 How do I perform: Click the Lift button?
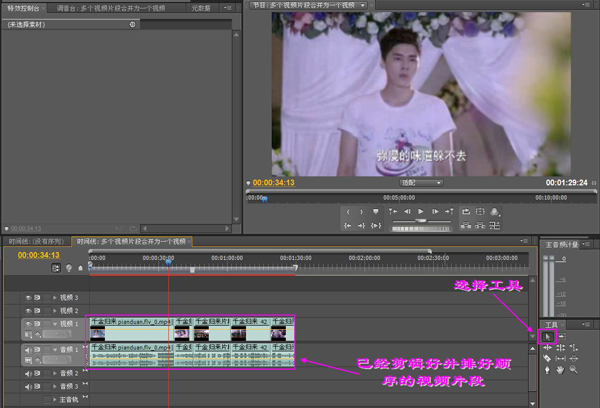pyautogui.click(x=466, y=226)
